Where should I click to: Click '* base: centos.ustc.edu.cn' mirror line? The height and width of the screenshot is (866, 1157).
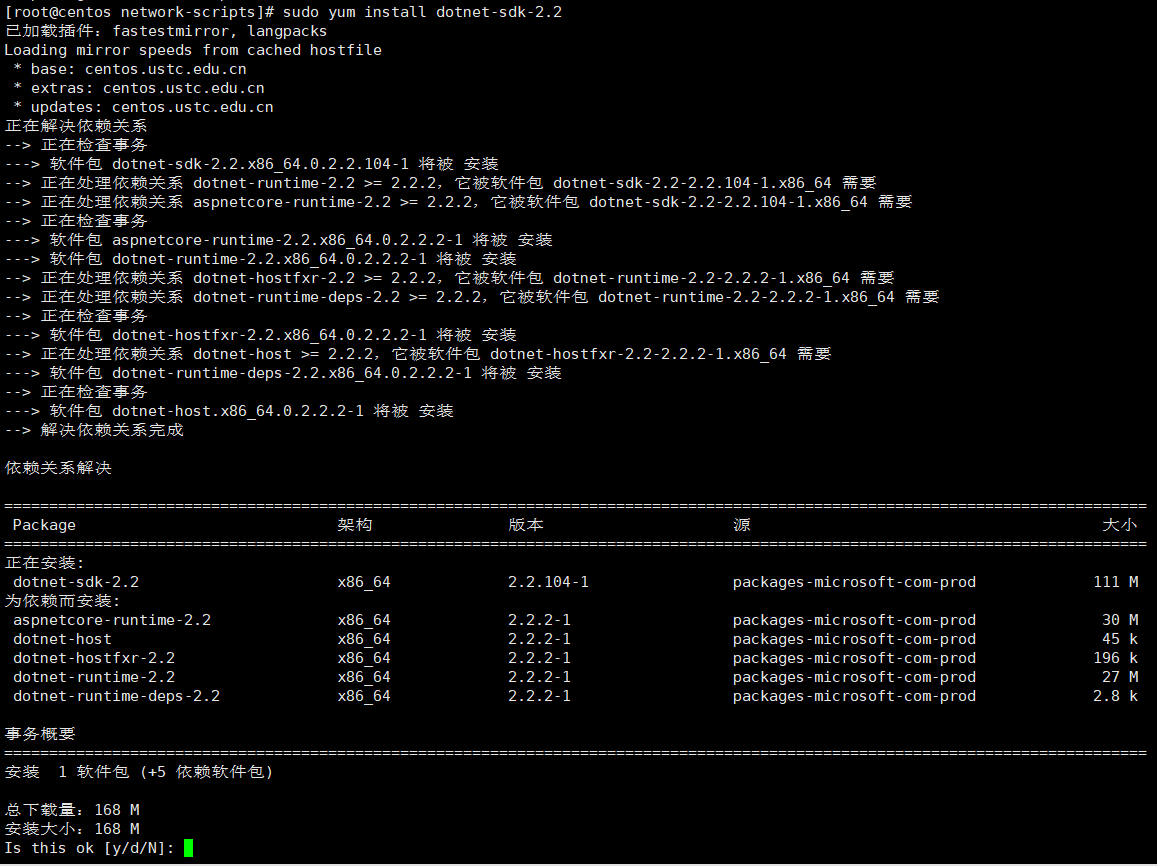pyautogui.click(x=130, y=69)
